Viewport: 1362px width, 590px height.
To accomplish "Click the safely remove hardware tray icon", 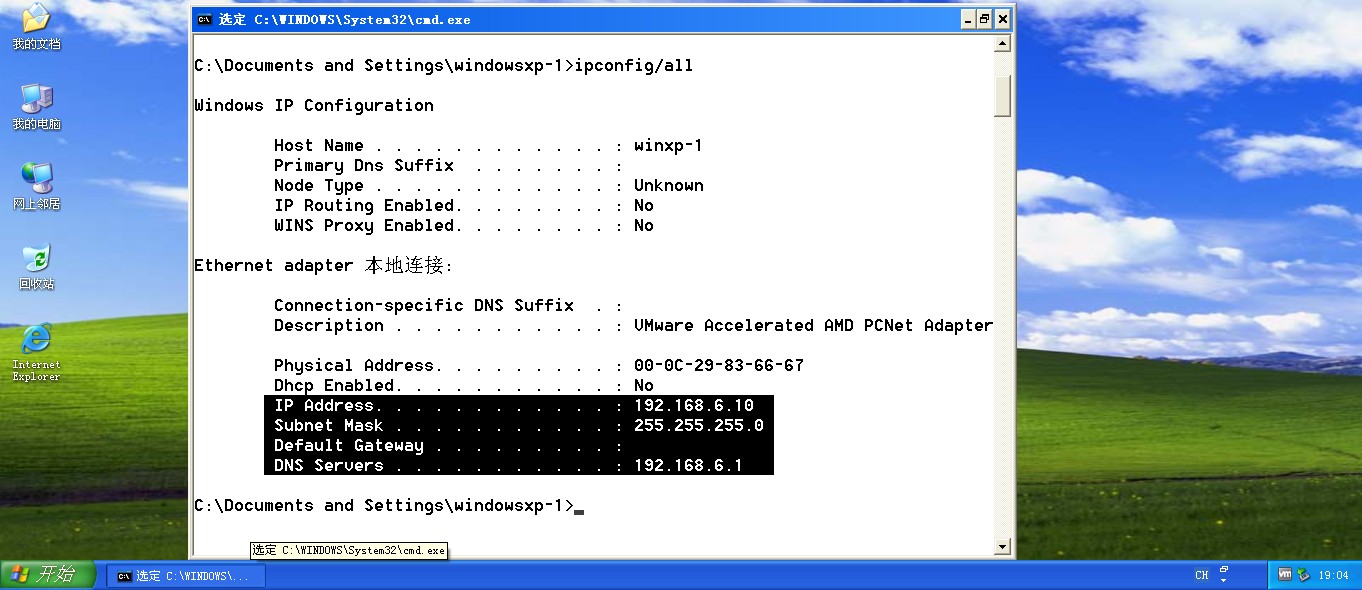I will 1303,575.
